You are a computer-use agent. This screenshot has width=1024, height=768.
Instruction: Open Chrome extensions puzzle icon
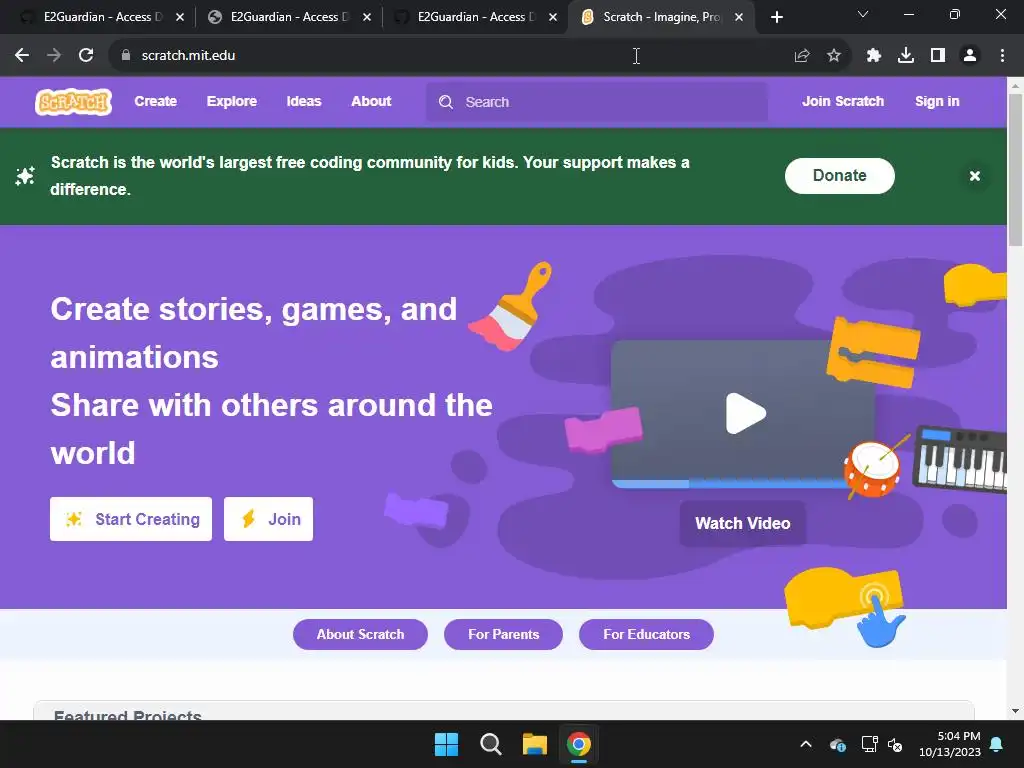pyautogui.click(x=873, y=56)
